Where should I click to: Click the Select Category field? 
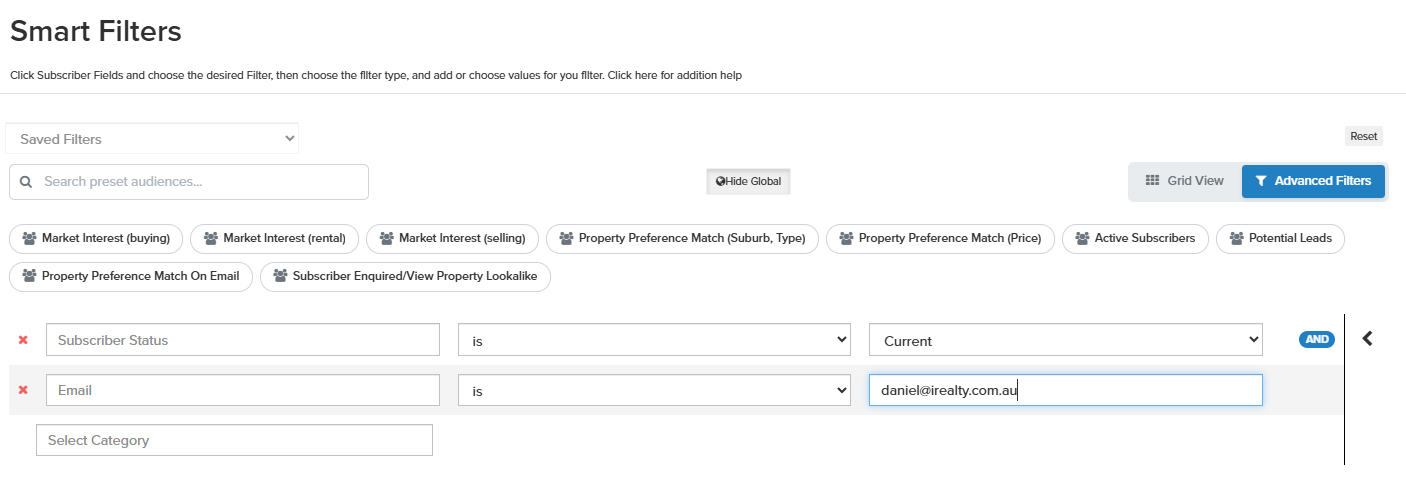coord(234,440)
